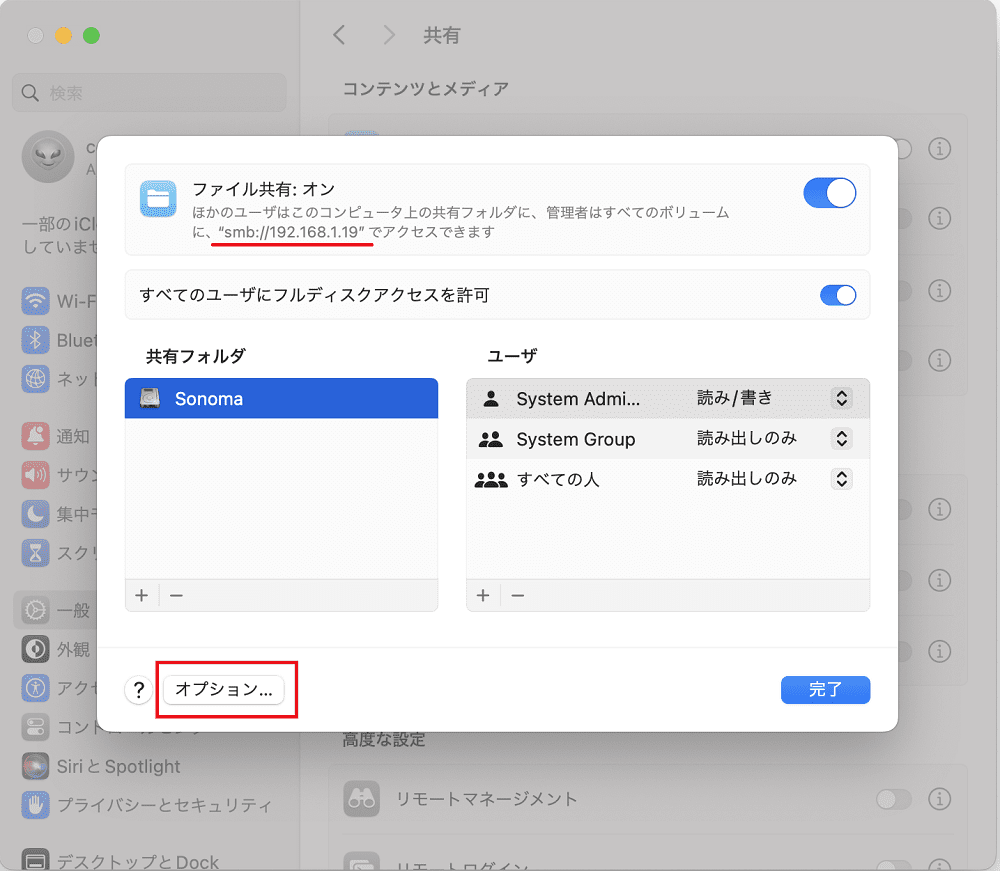Select the System Admi… user row
Screen dimensions: 1000x871
pos(668,399)
